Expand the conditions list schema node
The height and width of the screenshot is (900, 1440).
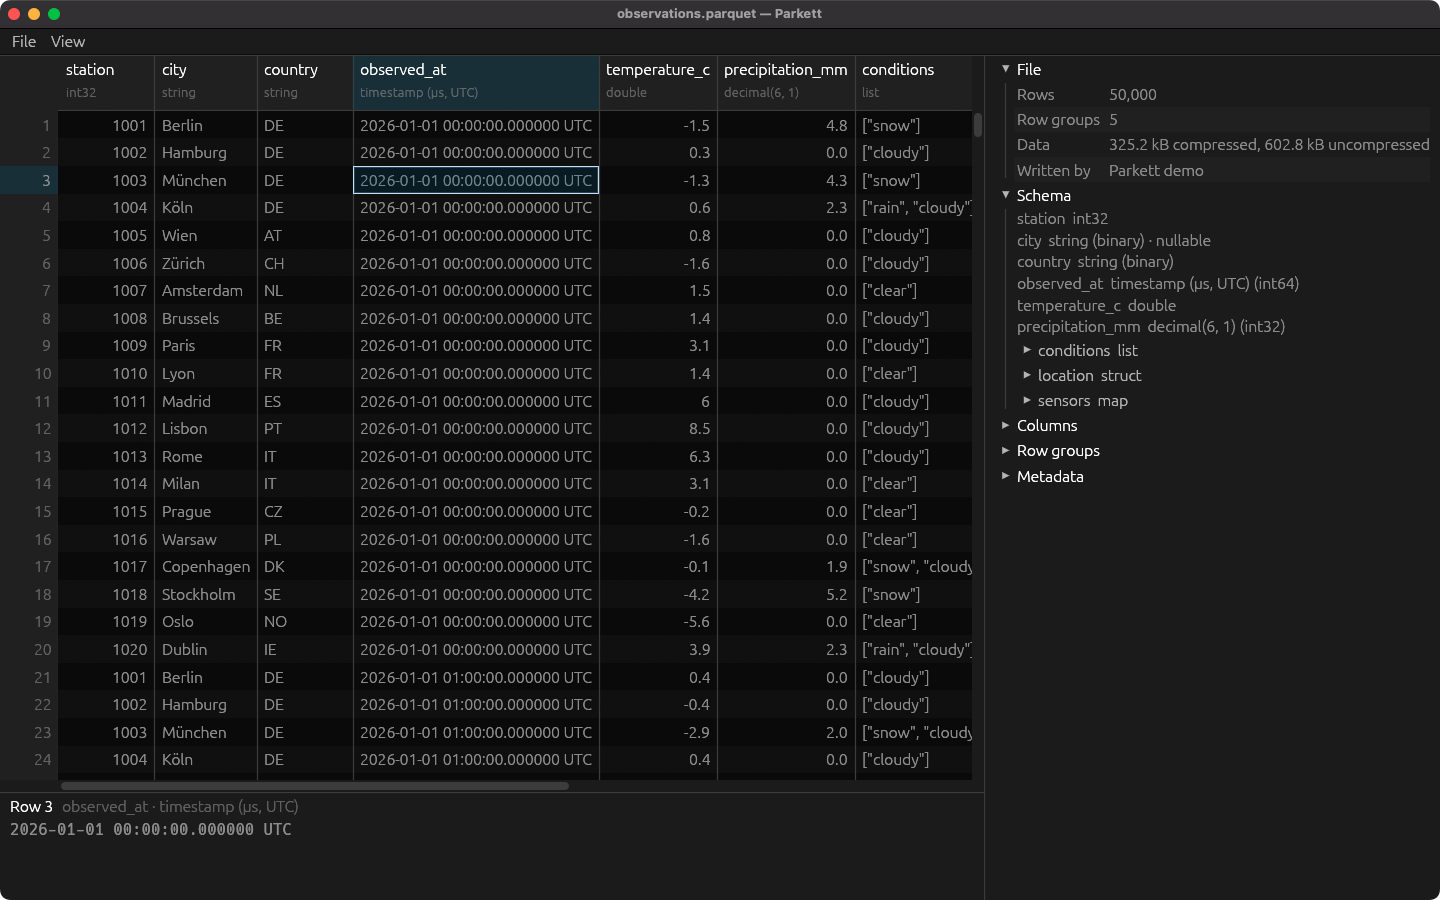point(1027,350)
